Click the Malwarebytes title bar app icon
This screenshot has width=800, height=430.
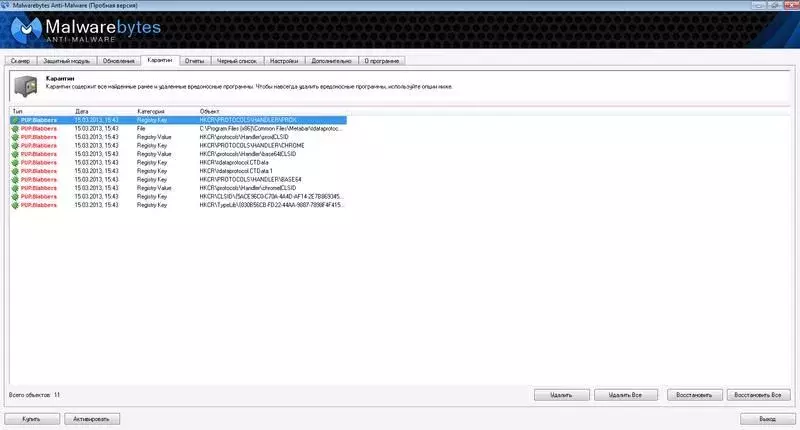5,5
